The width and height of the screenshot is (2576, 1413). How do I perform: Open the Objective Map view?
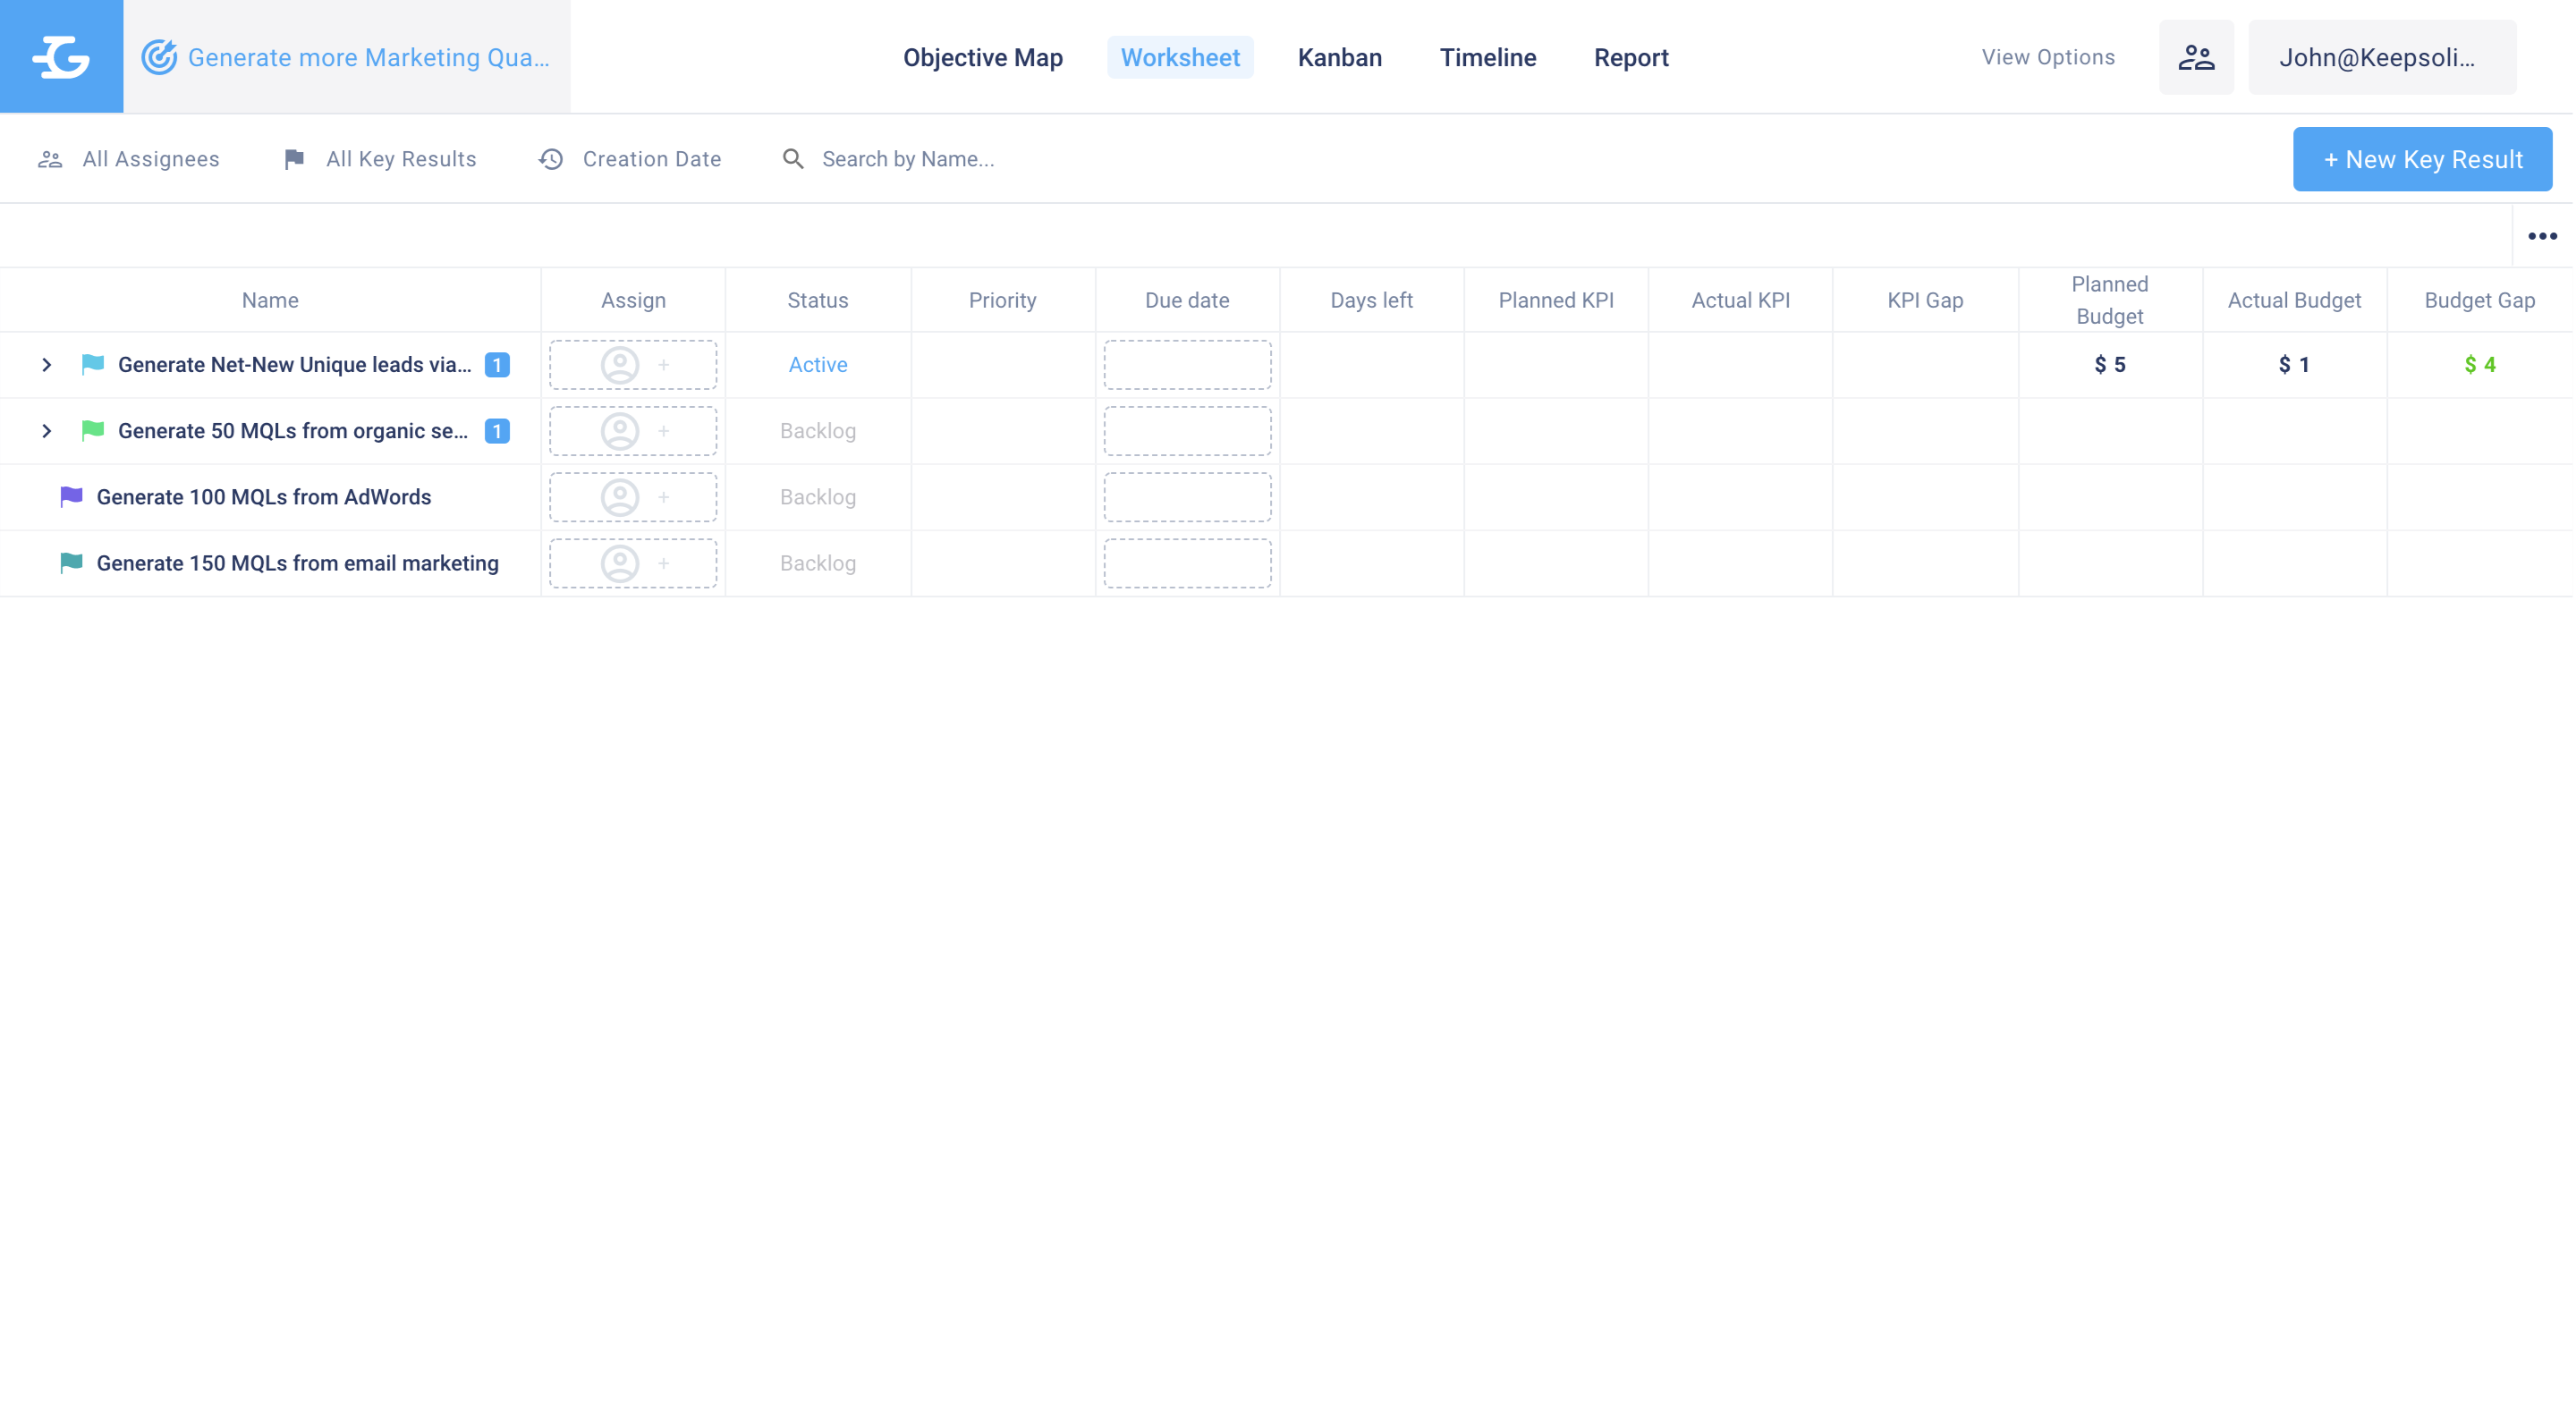pyautogui.click(x=983, y=57)
